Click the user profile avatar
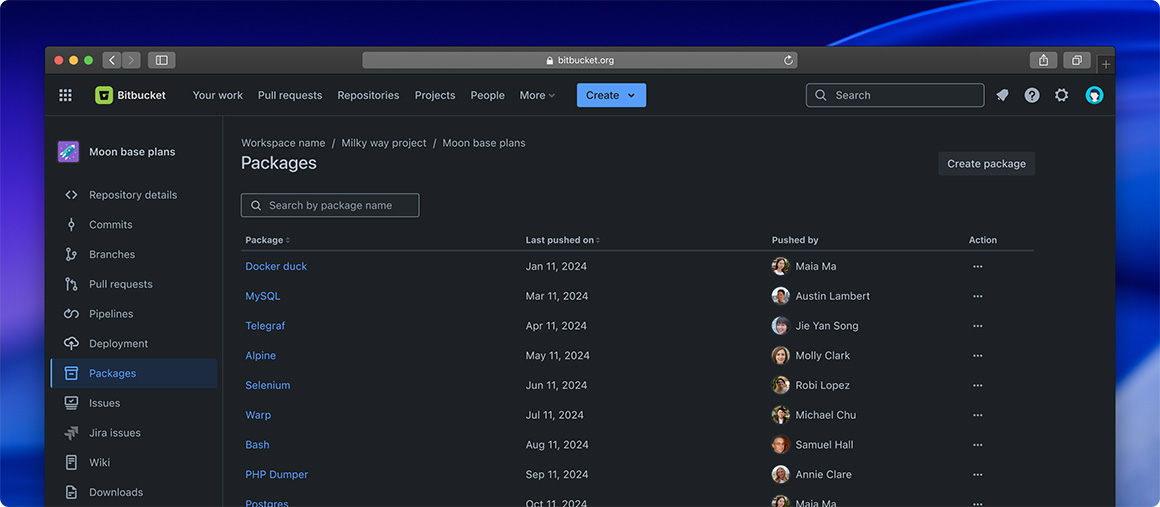1160x507 pixels. (x=1094, y=95)
